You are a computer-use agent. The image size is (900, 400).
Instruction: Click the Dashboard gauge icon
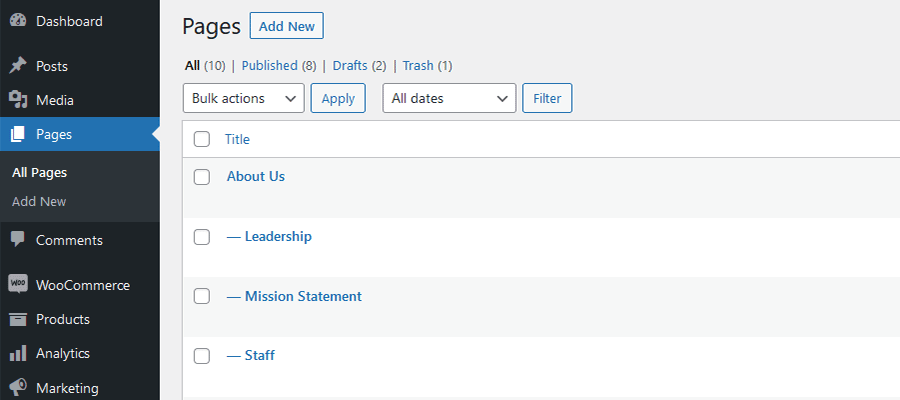click(18, 21)
